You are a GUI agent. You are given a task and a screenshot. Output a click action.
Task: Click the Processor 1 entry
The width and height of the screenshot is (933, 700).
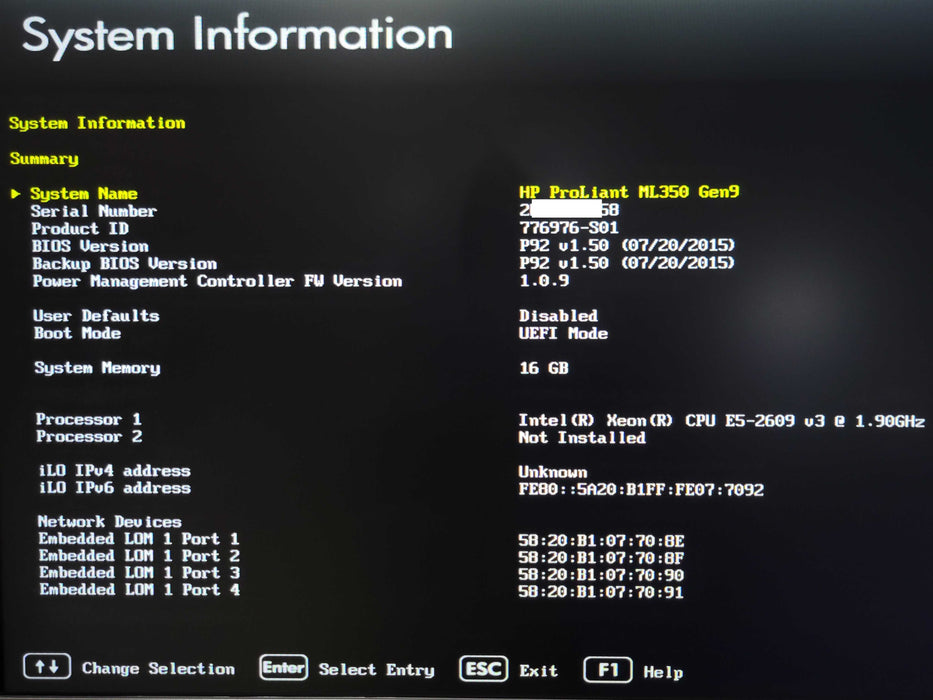pos(89,419)
